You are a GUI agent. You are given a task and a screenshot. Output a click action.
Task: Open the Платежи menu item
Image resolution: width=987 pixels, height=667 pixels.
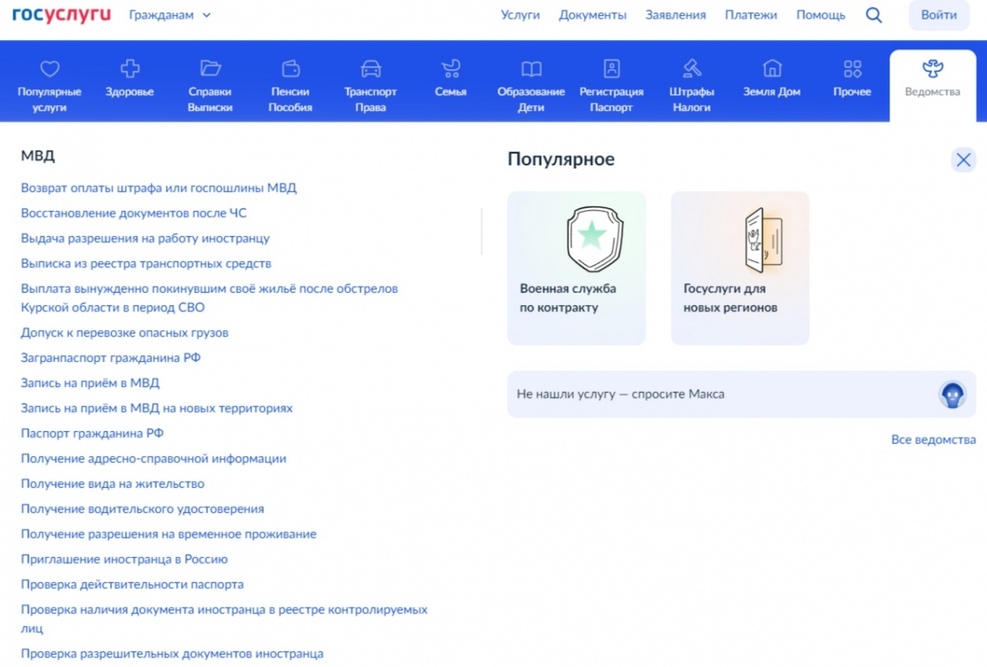click(750, 15)
